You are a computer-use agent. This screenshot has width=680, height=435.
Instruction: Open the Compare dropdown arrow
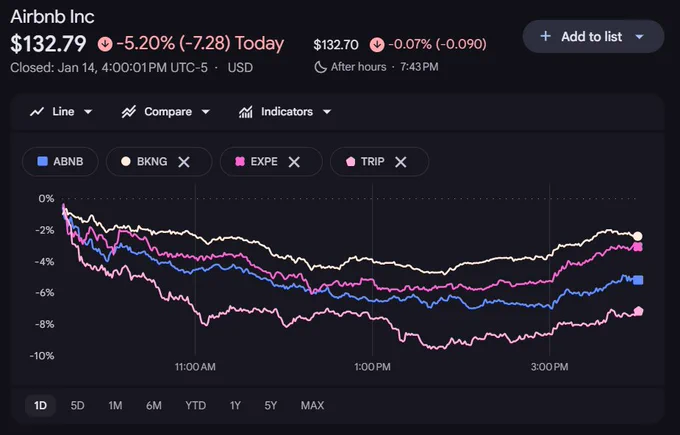tap(206, 112)
